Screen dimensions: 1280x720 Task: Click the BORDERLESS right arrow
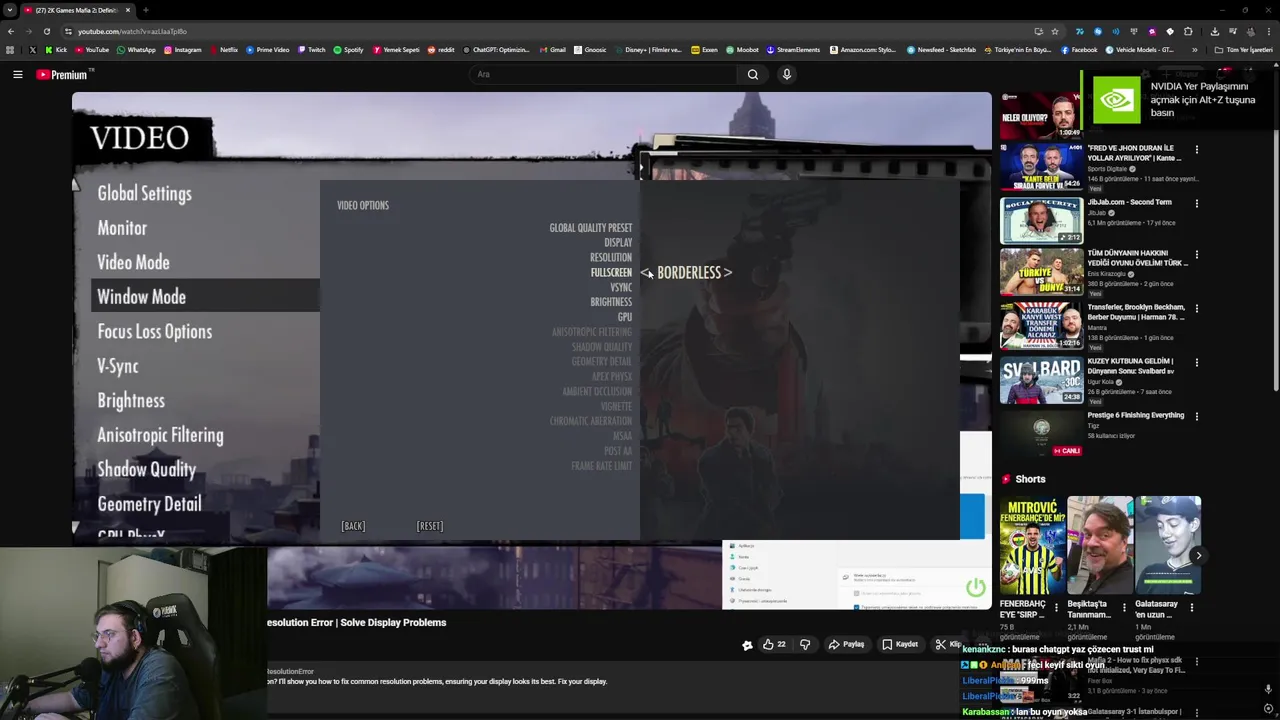point(727,272)
